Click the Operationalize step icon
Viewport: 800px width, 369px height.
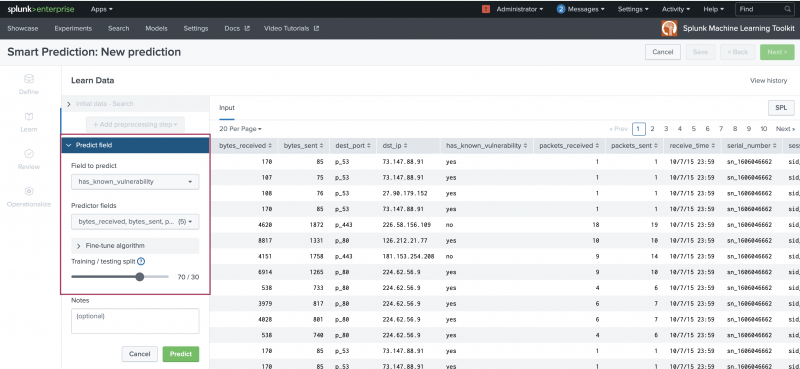[x=29, y=191]
